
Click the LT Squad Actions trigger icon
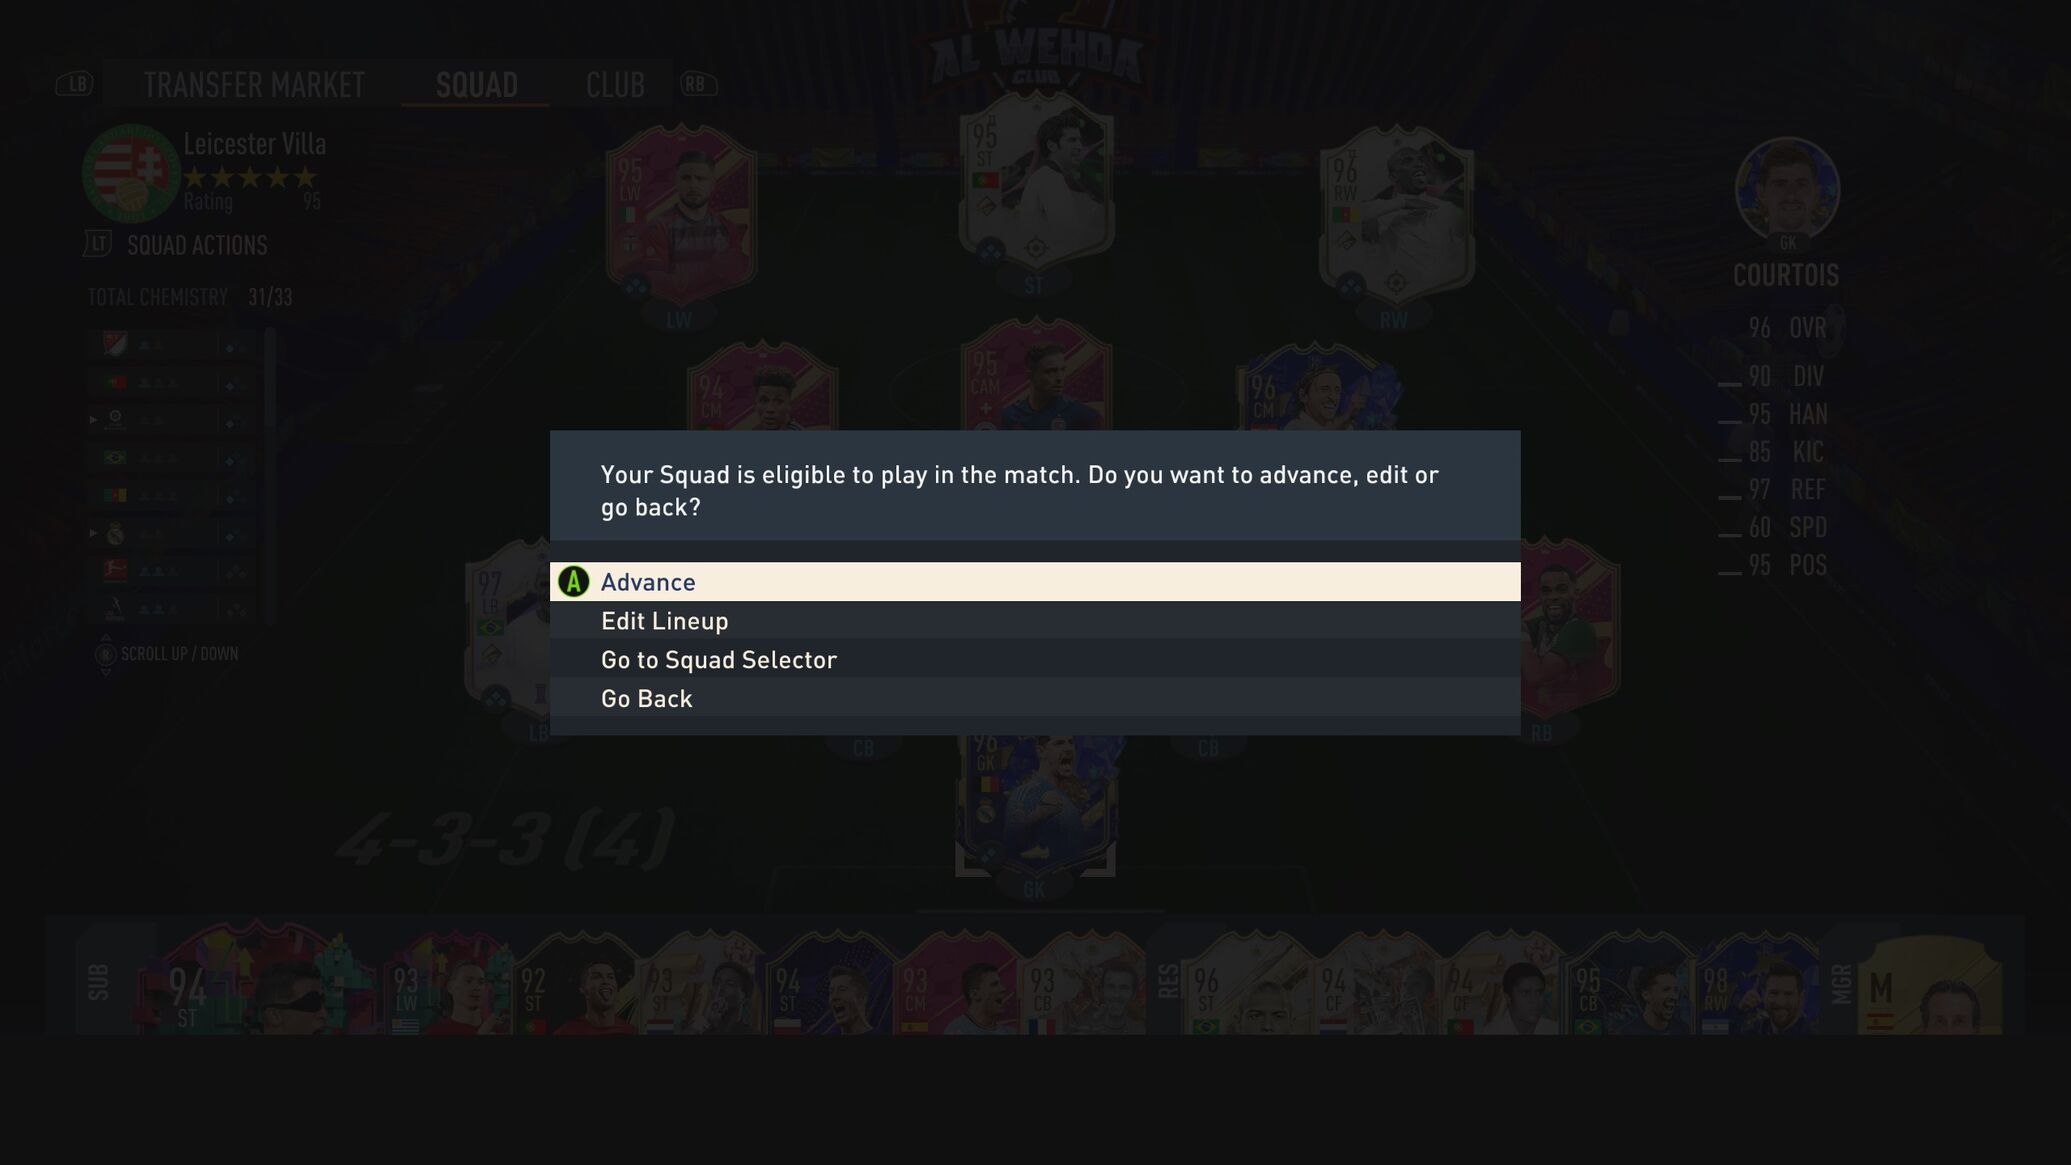coord(97,244)
